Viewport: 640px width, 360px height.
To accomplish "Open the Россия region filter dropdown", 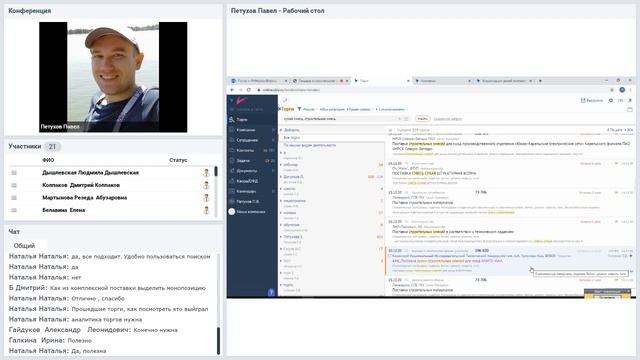I will [x=309, y=109].
